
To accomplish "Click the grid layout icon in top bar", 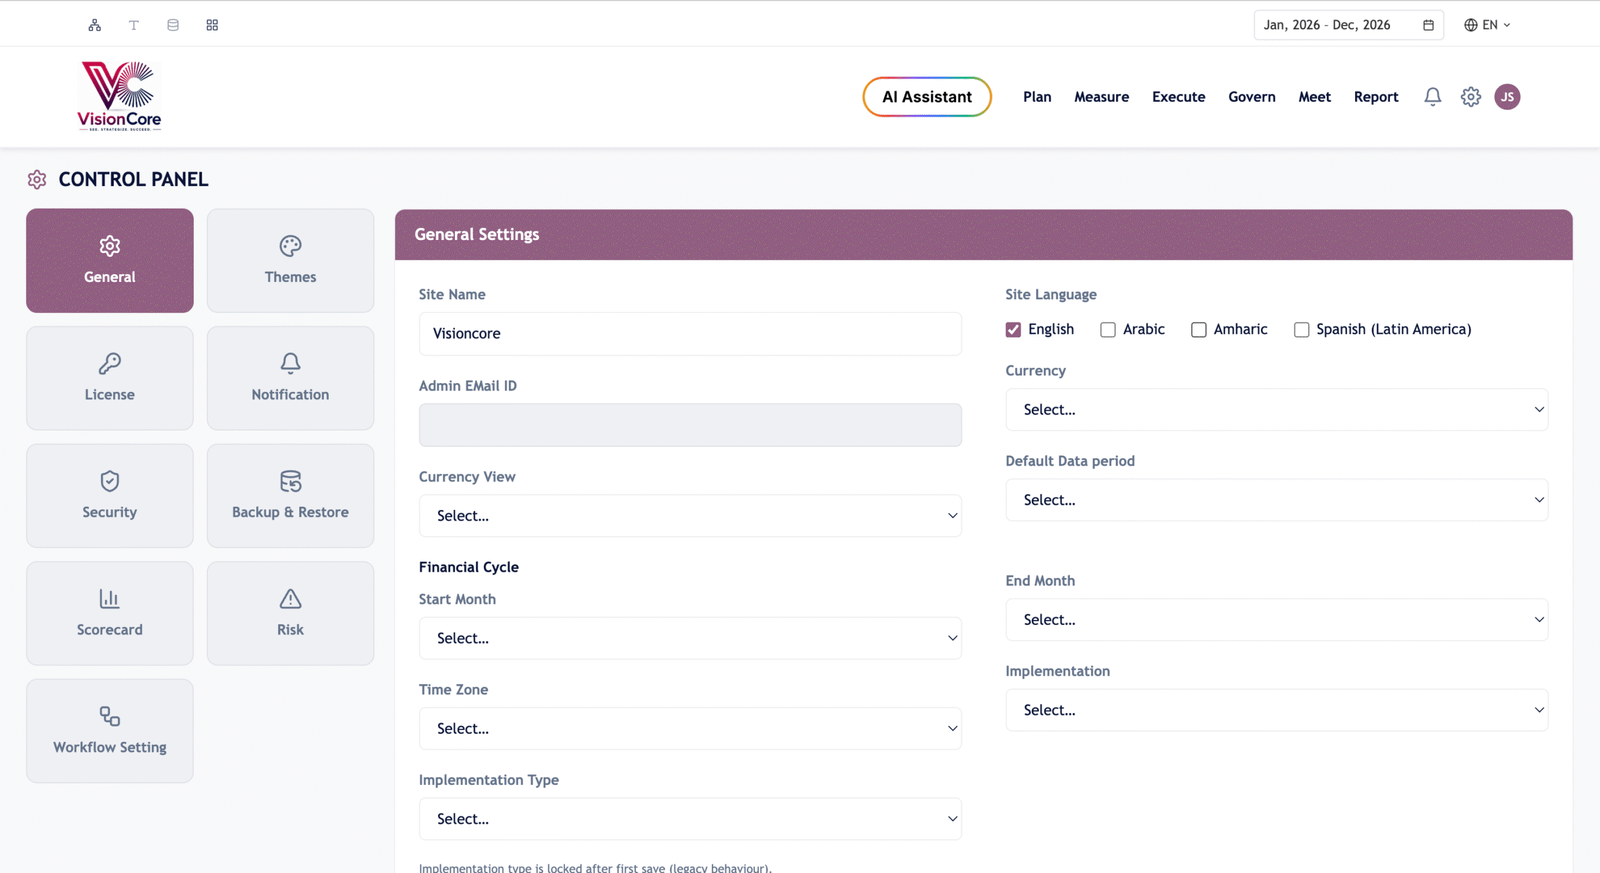I will tap(212, 25).
